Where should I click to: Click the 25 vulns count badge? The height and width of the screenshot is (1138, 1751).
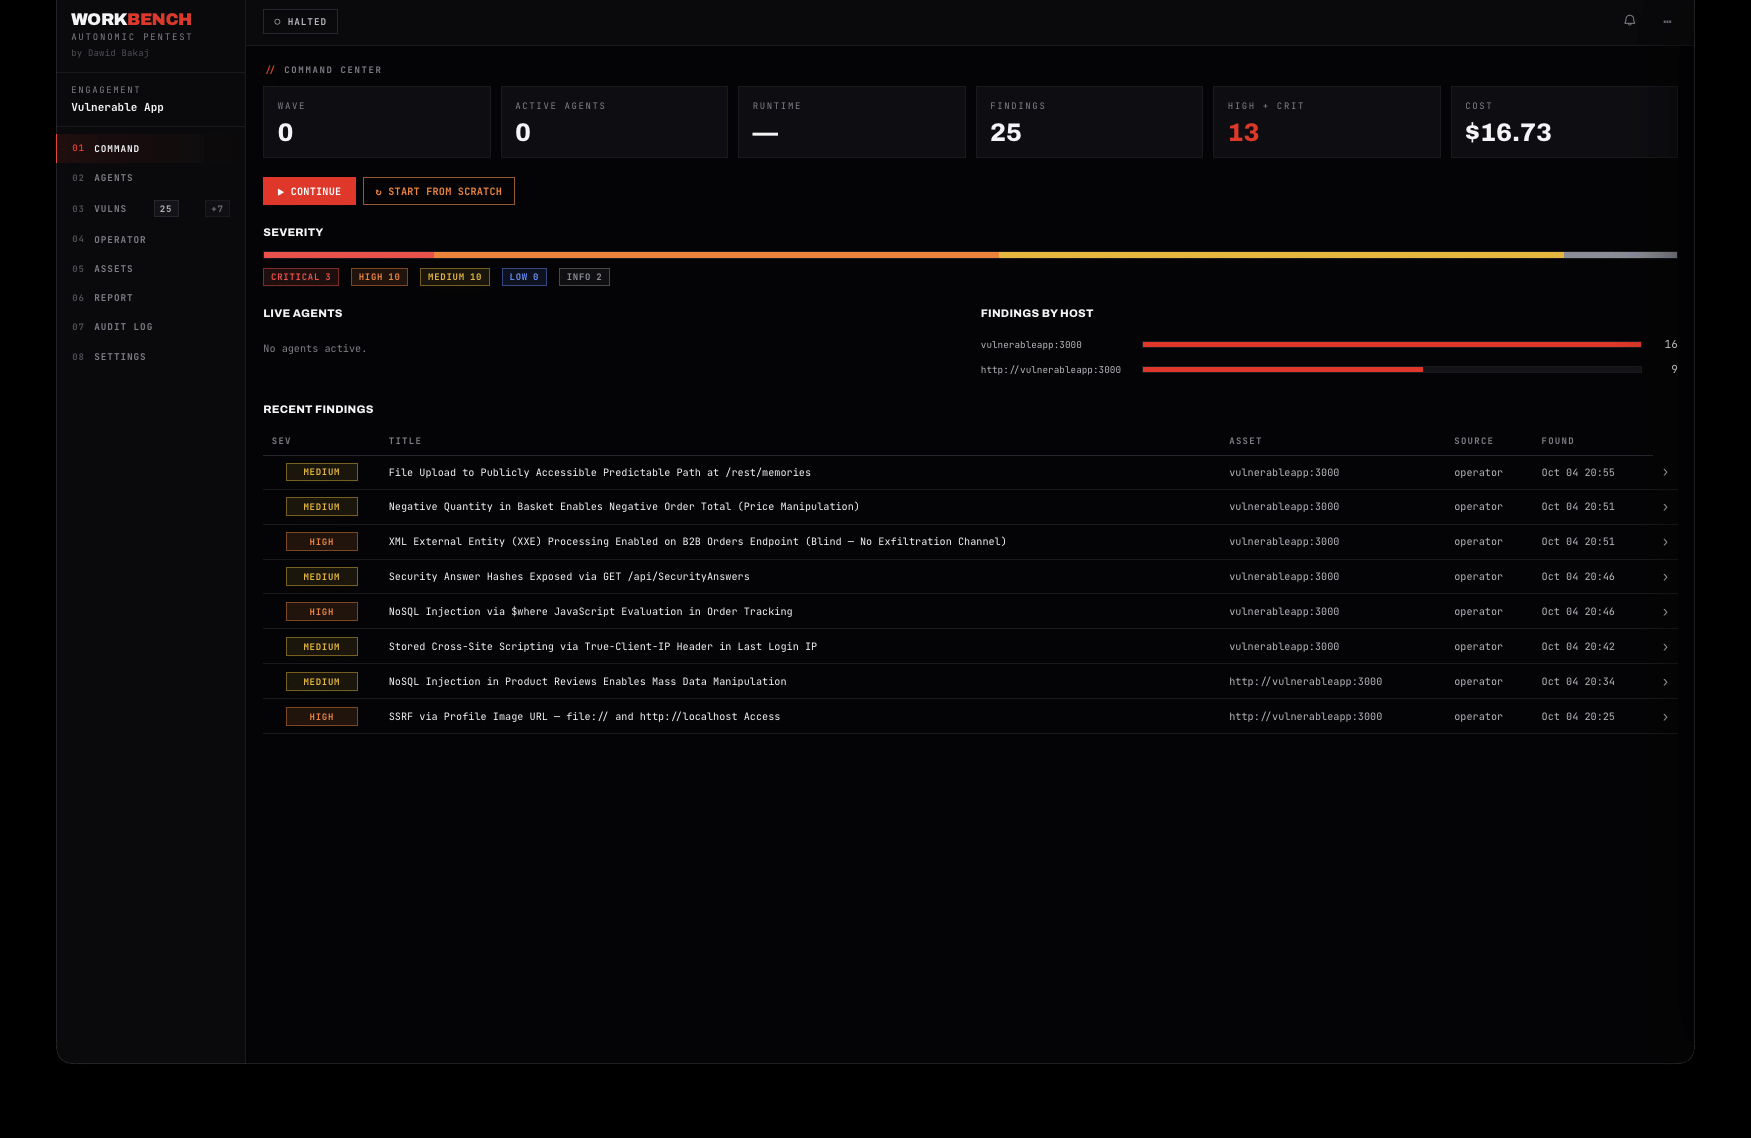[x=166, y=209]
